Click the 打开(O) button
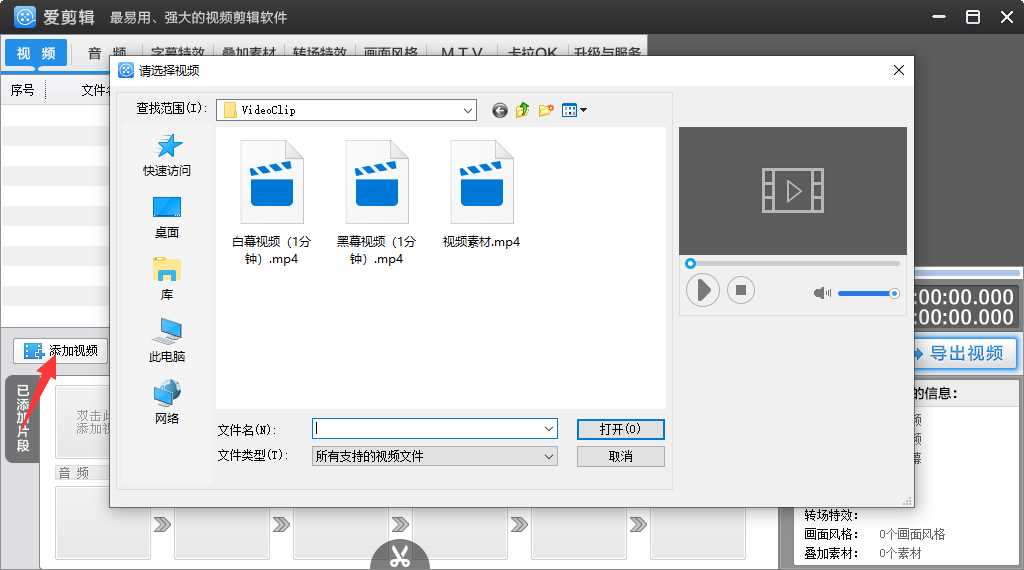The width and height of the screenshot is (1024, 570). tap(620, 429)
